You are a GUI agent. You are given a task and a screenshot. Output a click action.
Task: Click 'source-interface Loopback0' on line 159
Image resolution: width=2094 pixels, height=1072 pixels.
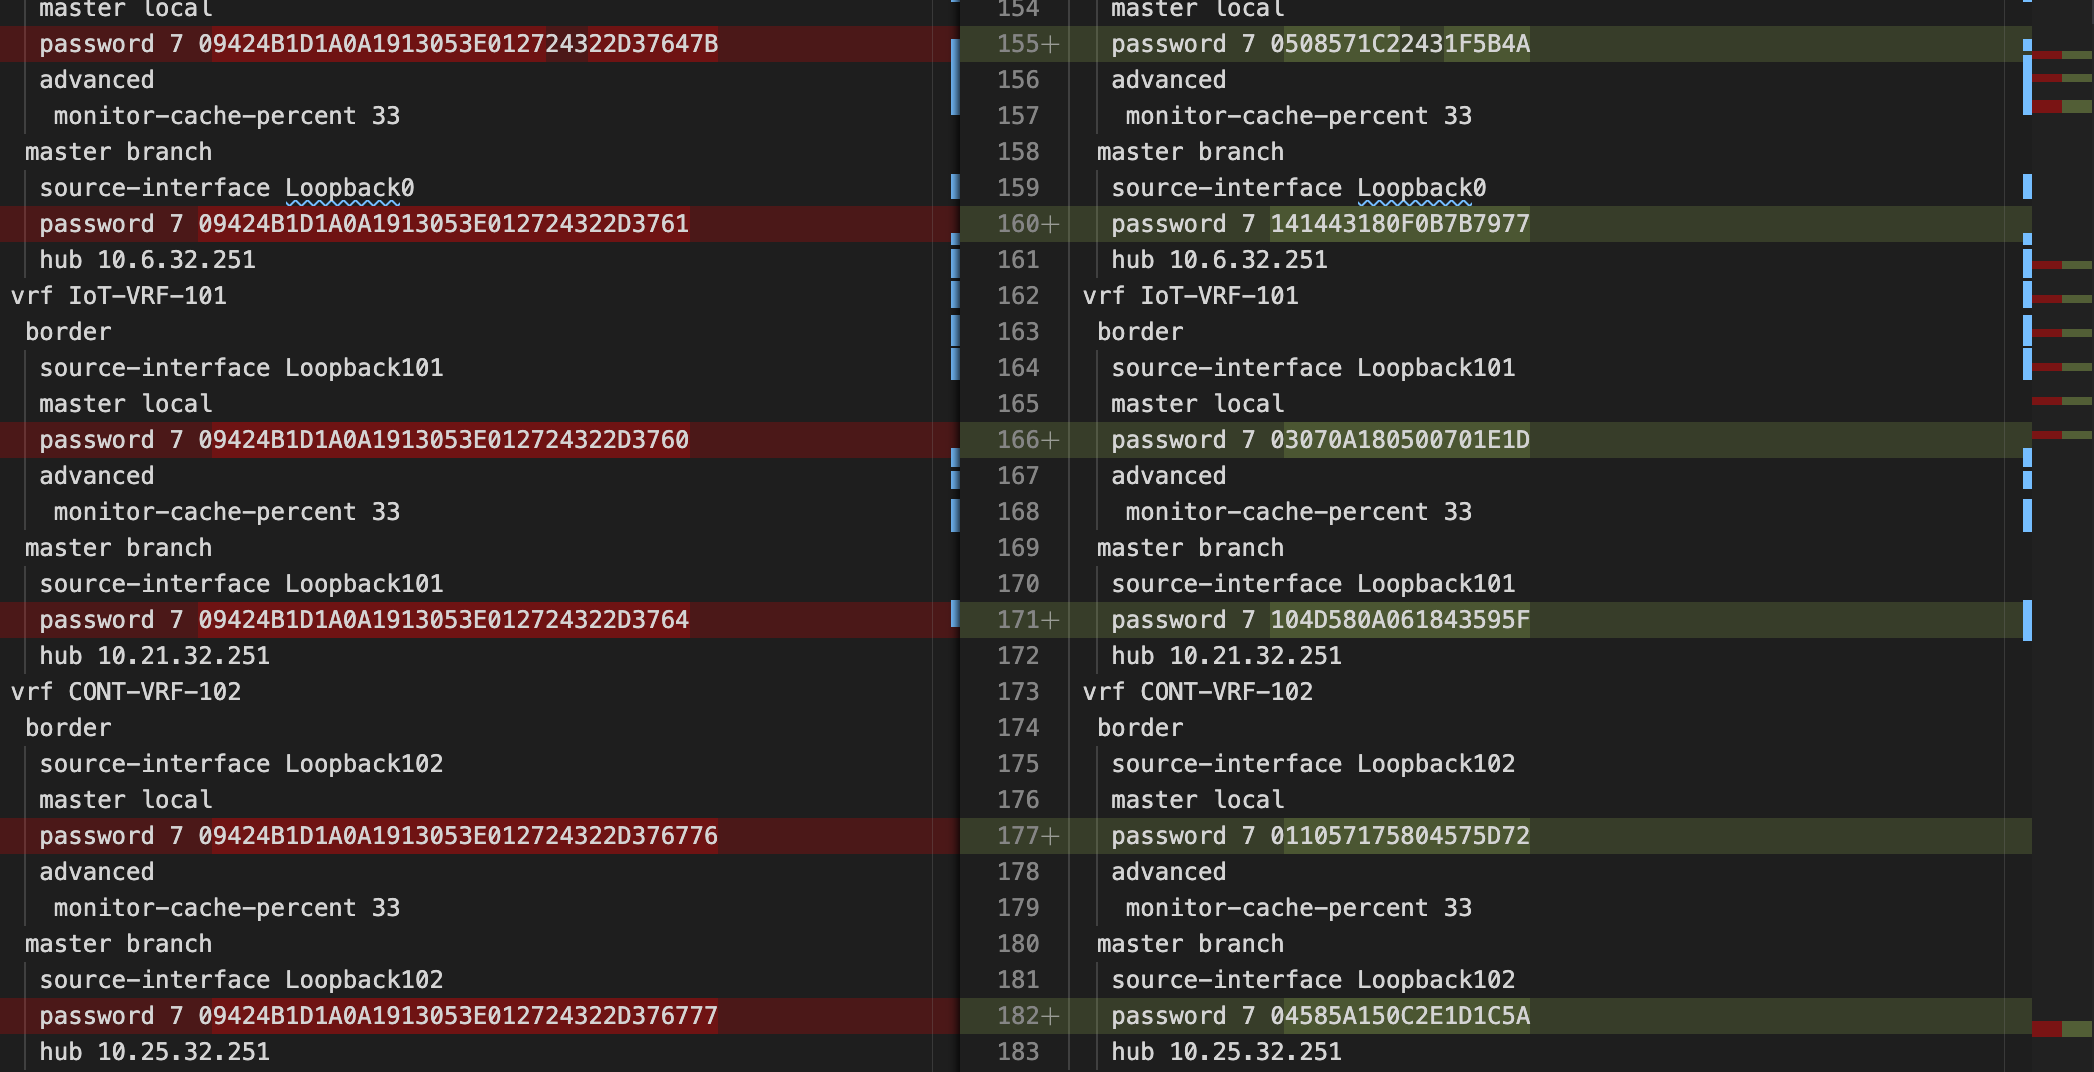1298,188
